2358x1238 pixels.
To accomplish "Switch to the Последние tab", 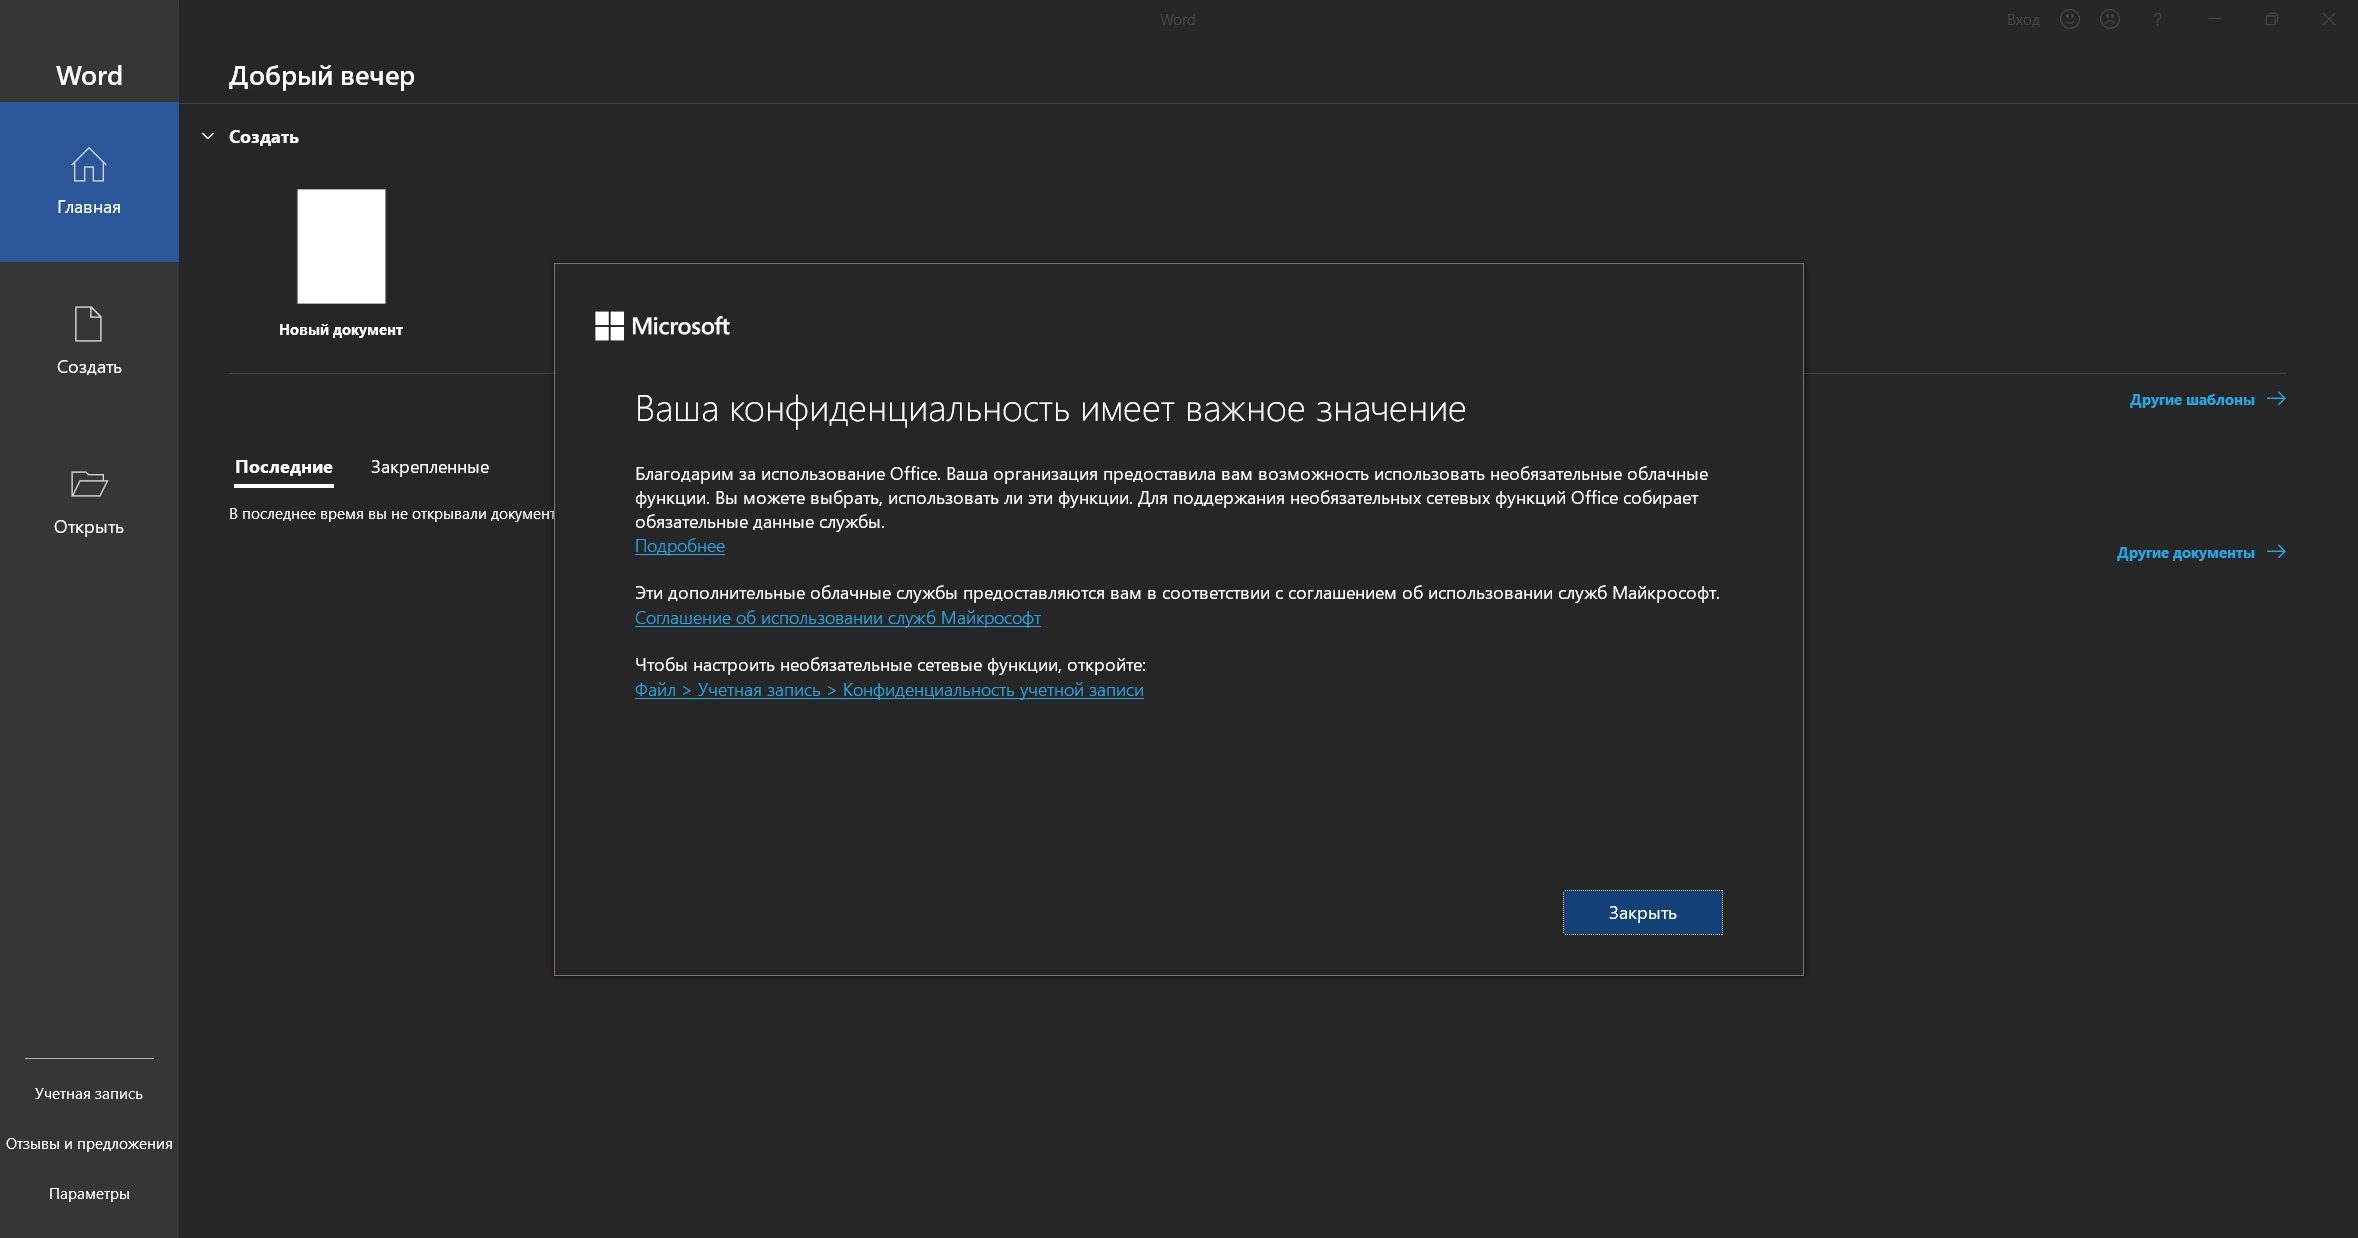I will pyautogui.click(x=284, y=467).
